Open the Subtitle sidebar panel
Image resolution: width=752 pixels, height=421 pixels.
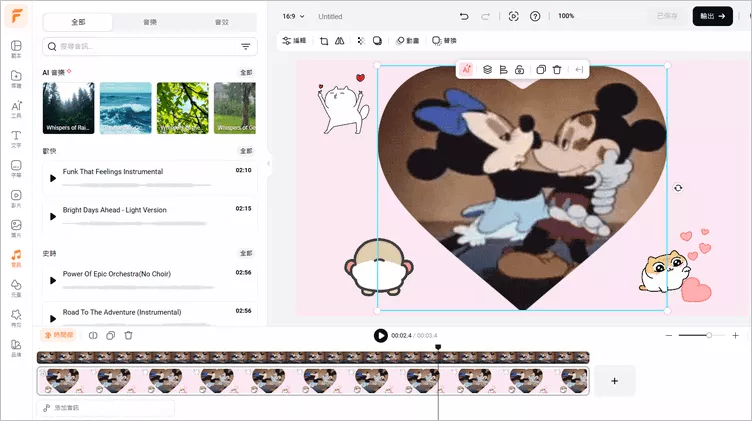coord(16,168)
